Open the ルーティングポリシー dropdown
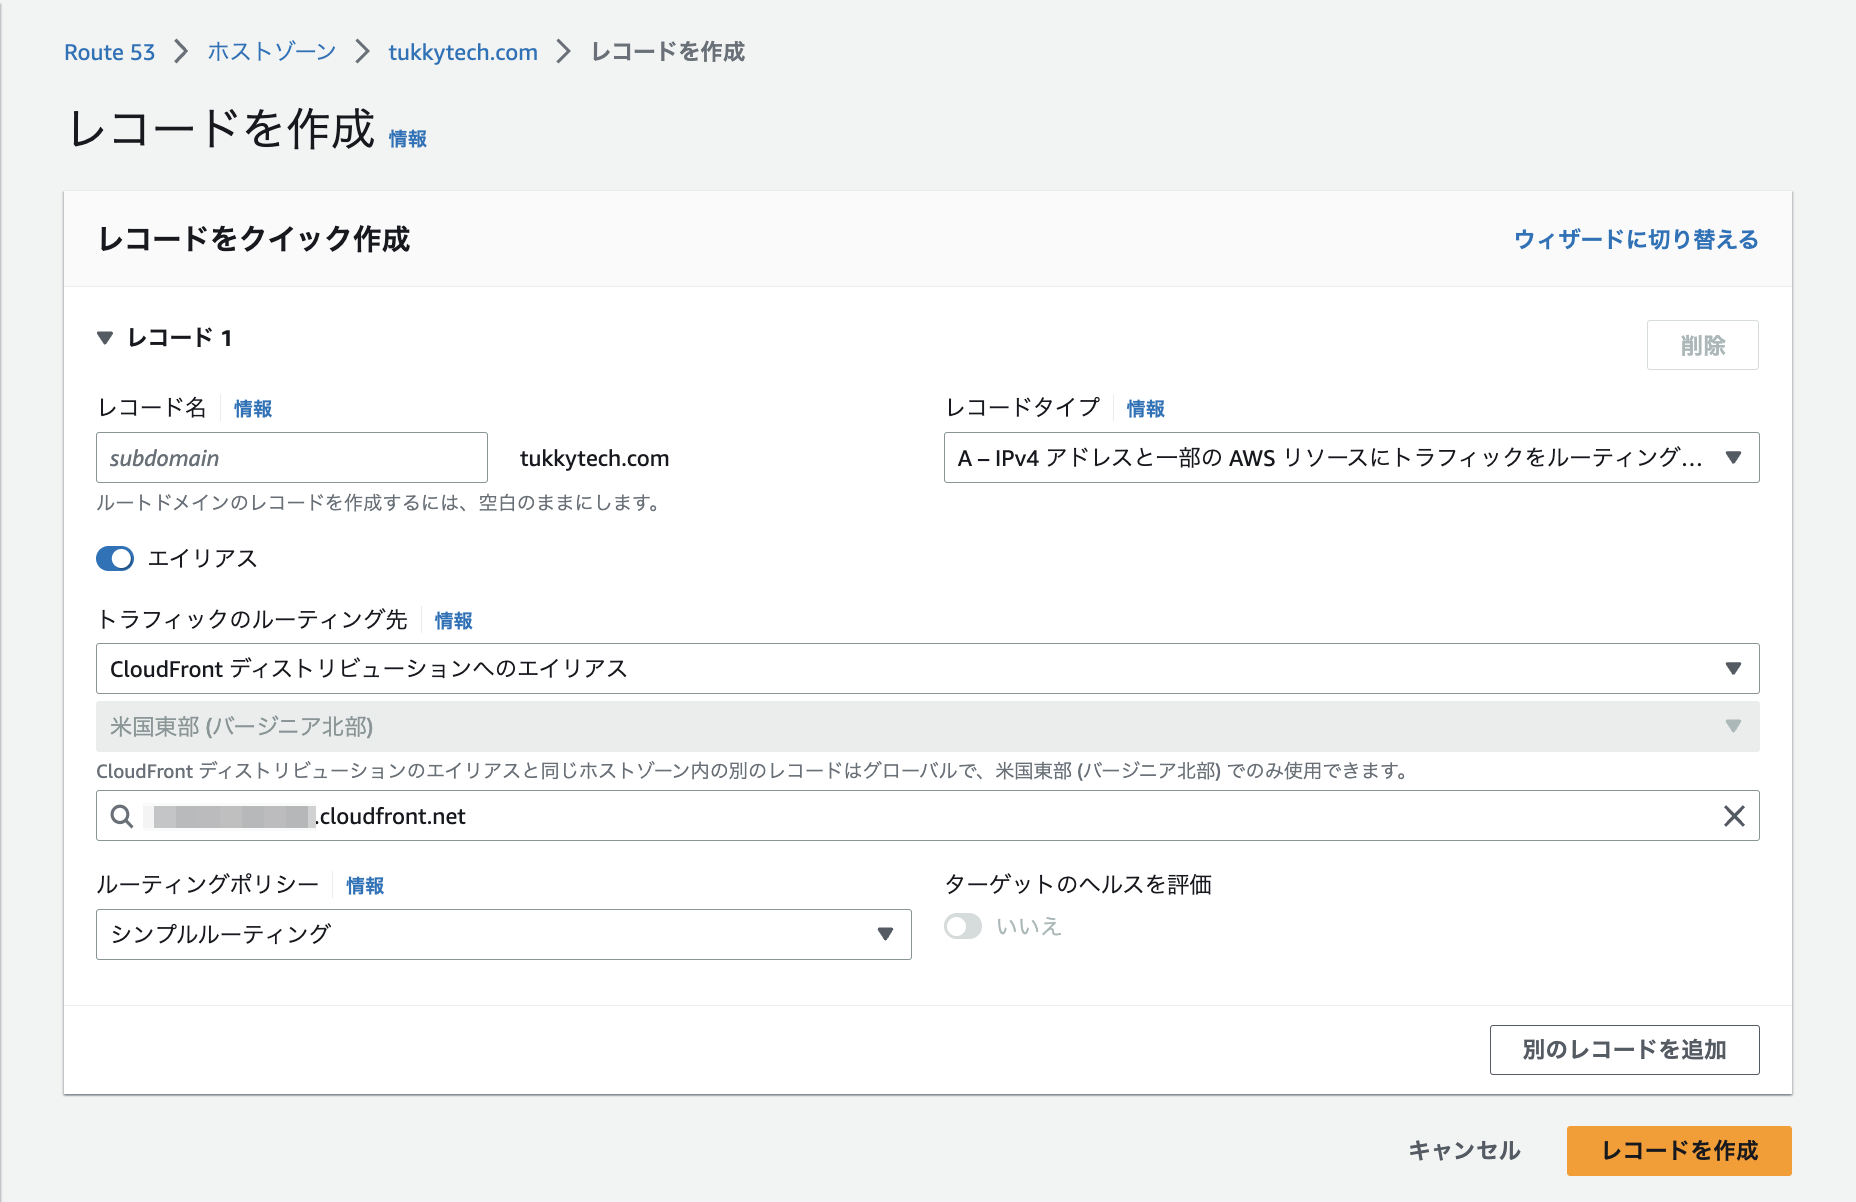Image resolution: width=1856 pixels, height=1202 pixels. coord(503,935)
